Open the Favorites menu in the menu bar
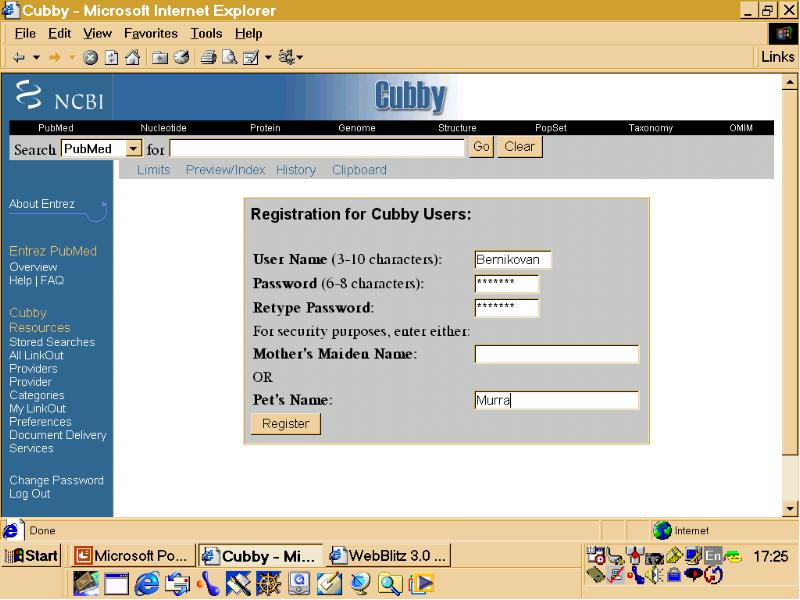 (151, 34)
